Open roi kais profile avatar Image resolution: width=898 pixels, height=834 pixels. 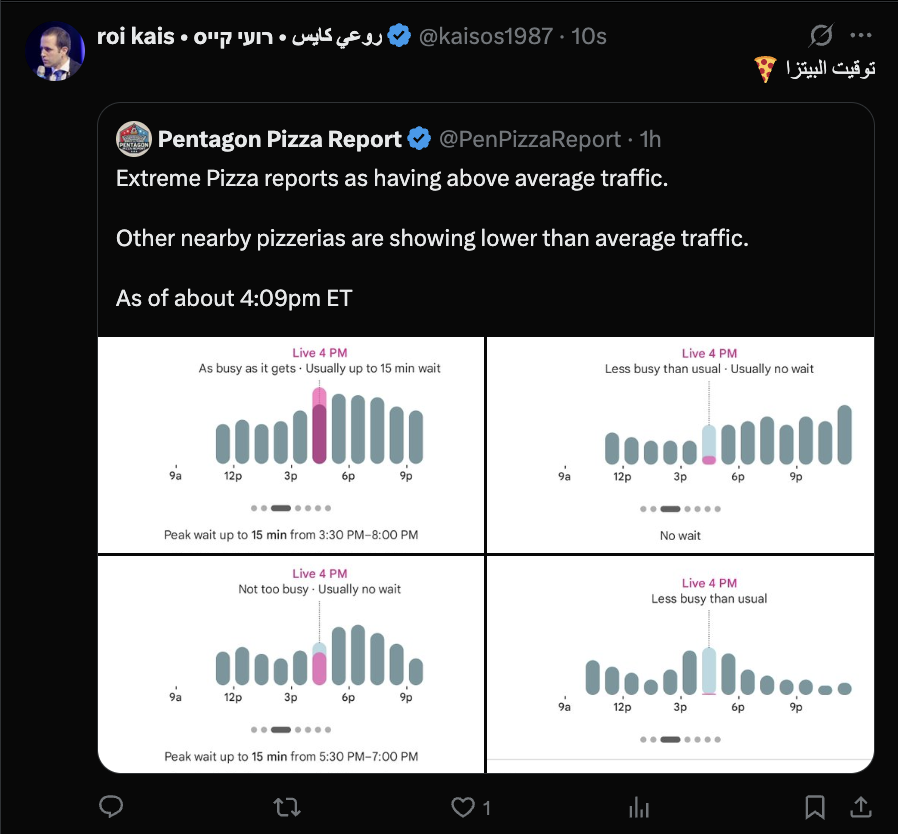pos(55,52)
